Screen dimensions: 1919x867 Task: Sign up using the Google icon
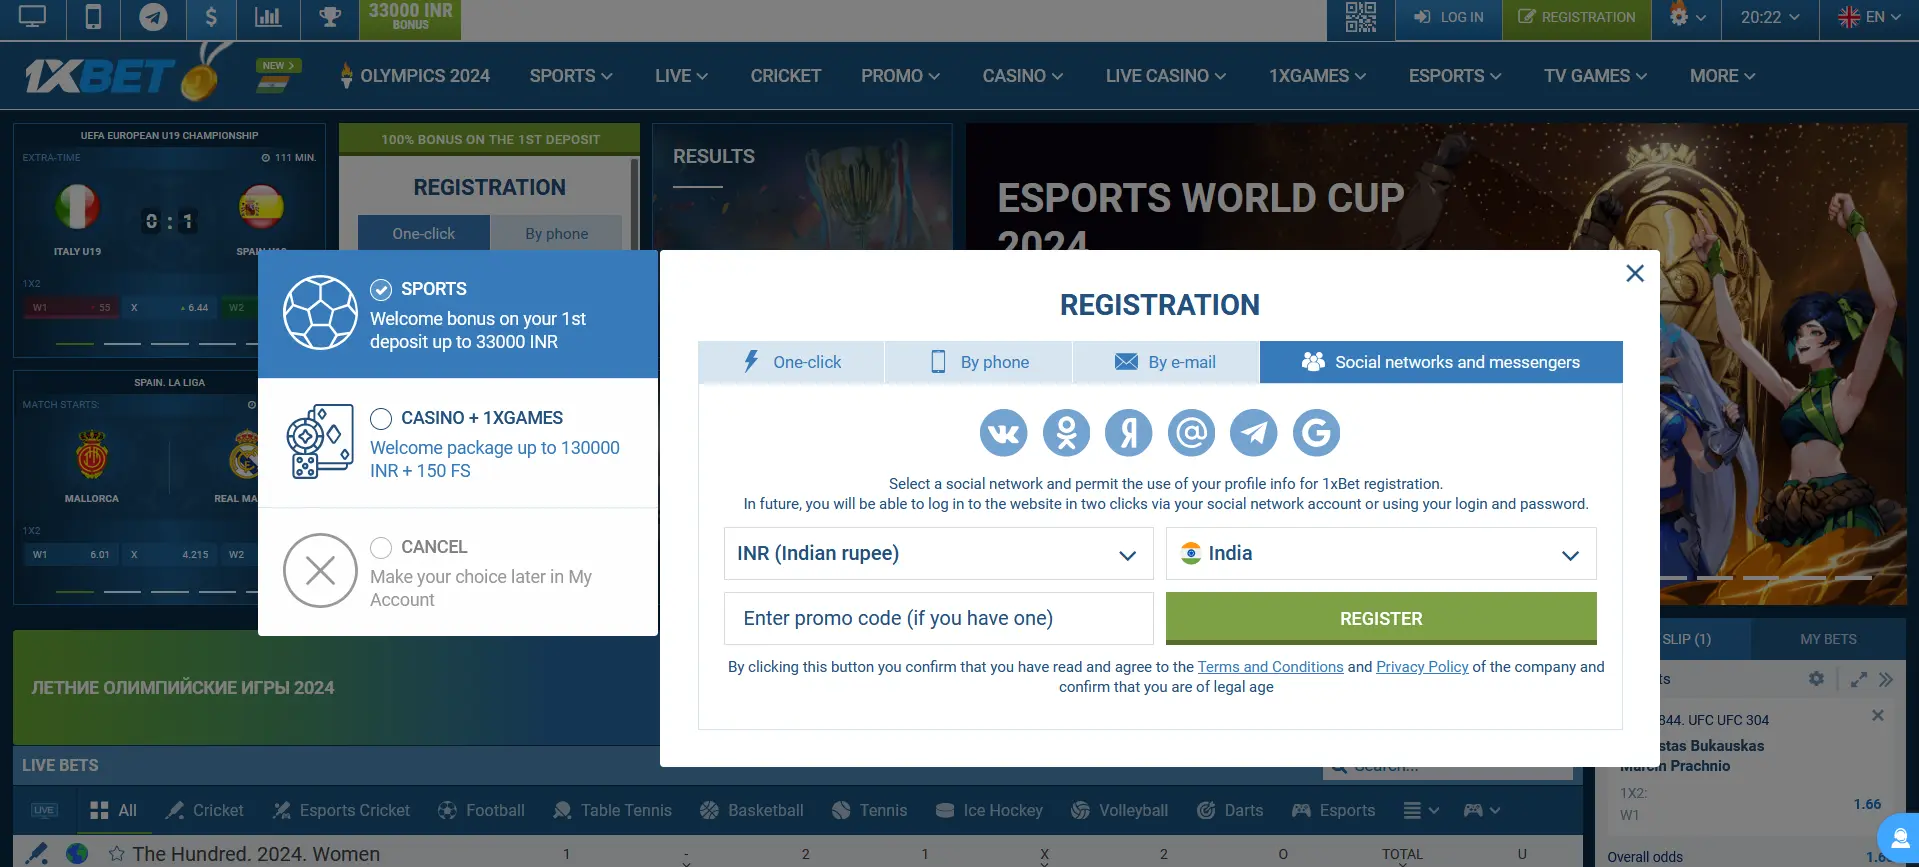pos(1316,433)
